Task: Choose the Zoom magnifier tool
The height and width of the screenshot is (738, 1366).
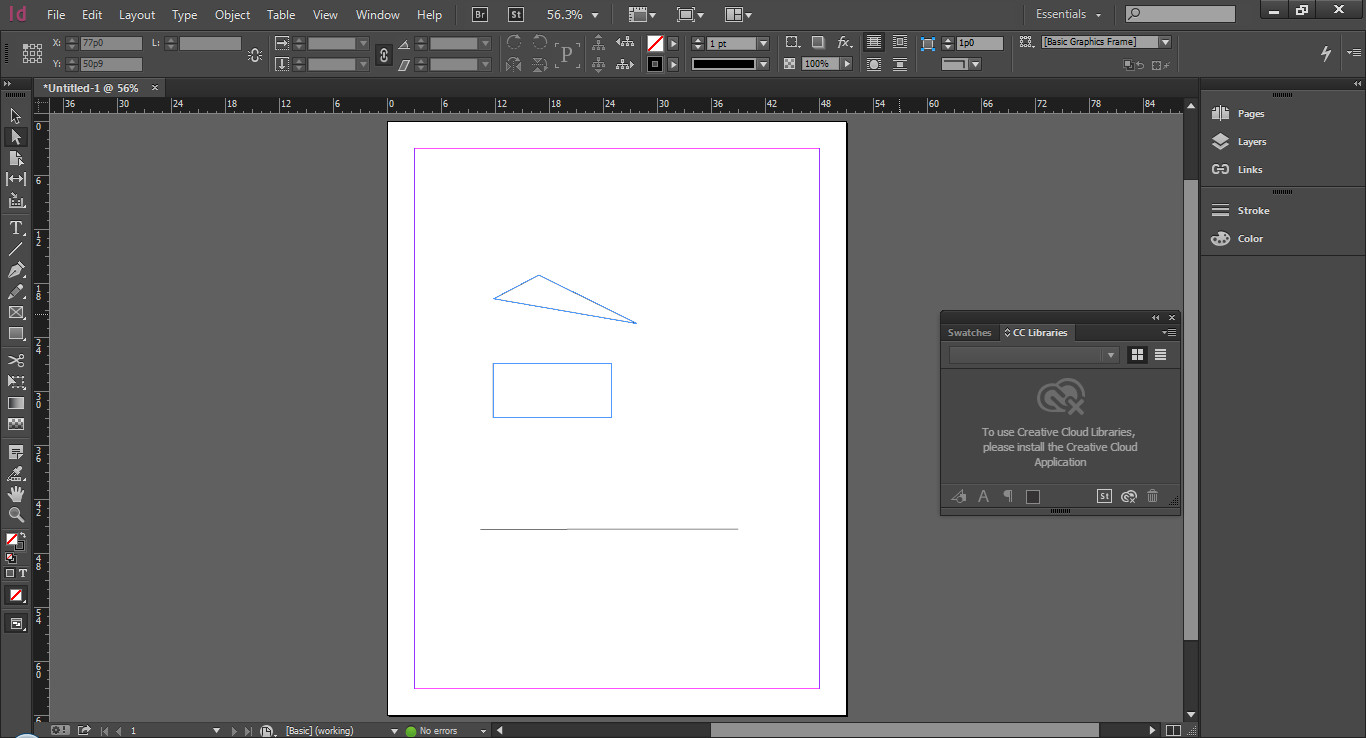Action: 16,515
